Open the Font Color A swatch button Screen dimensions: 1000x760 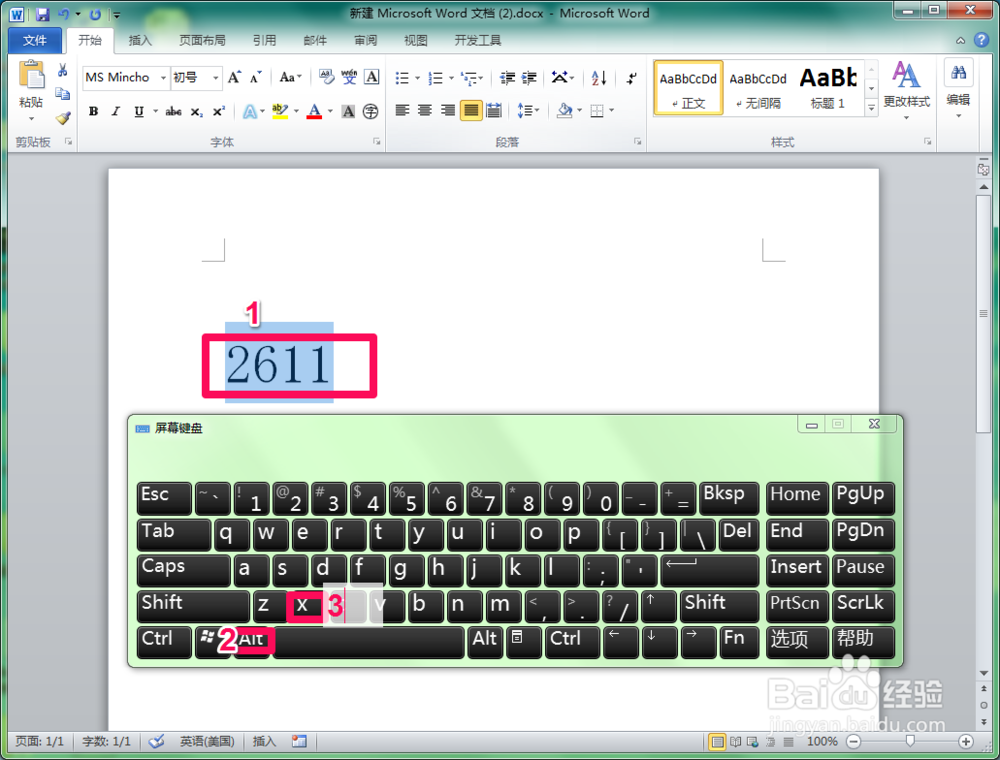314,112
